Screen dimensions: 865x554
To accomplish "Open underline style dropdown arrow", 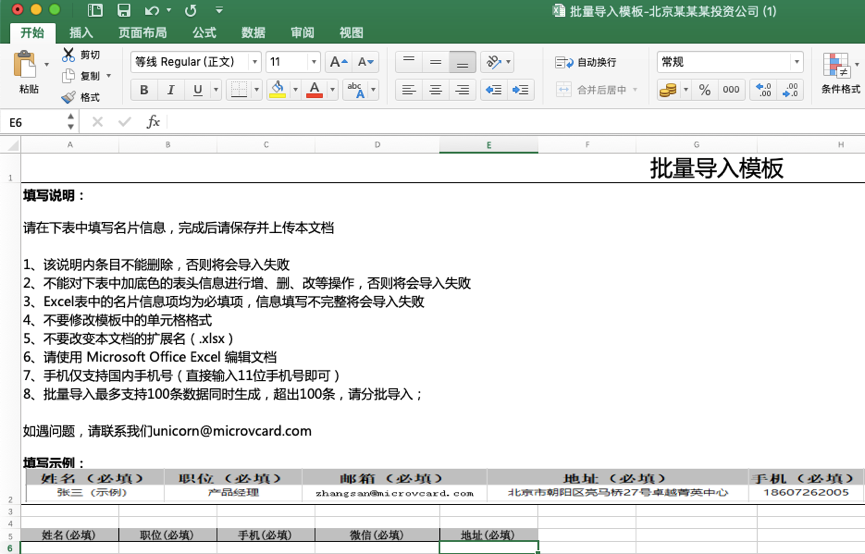I will 216,89.
